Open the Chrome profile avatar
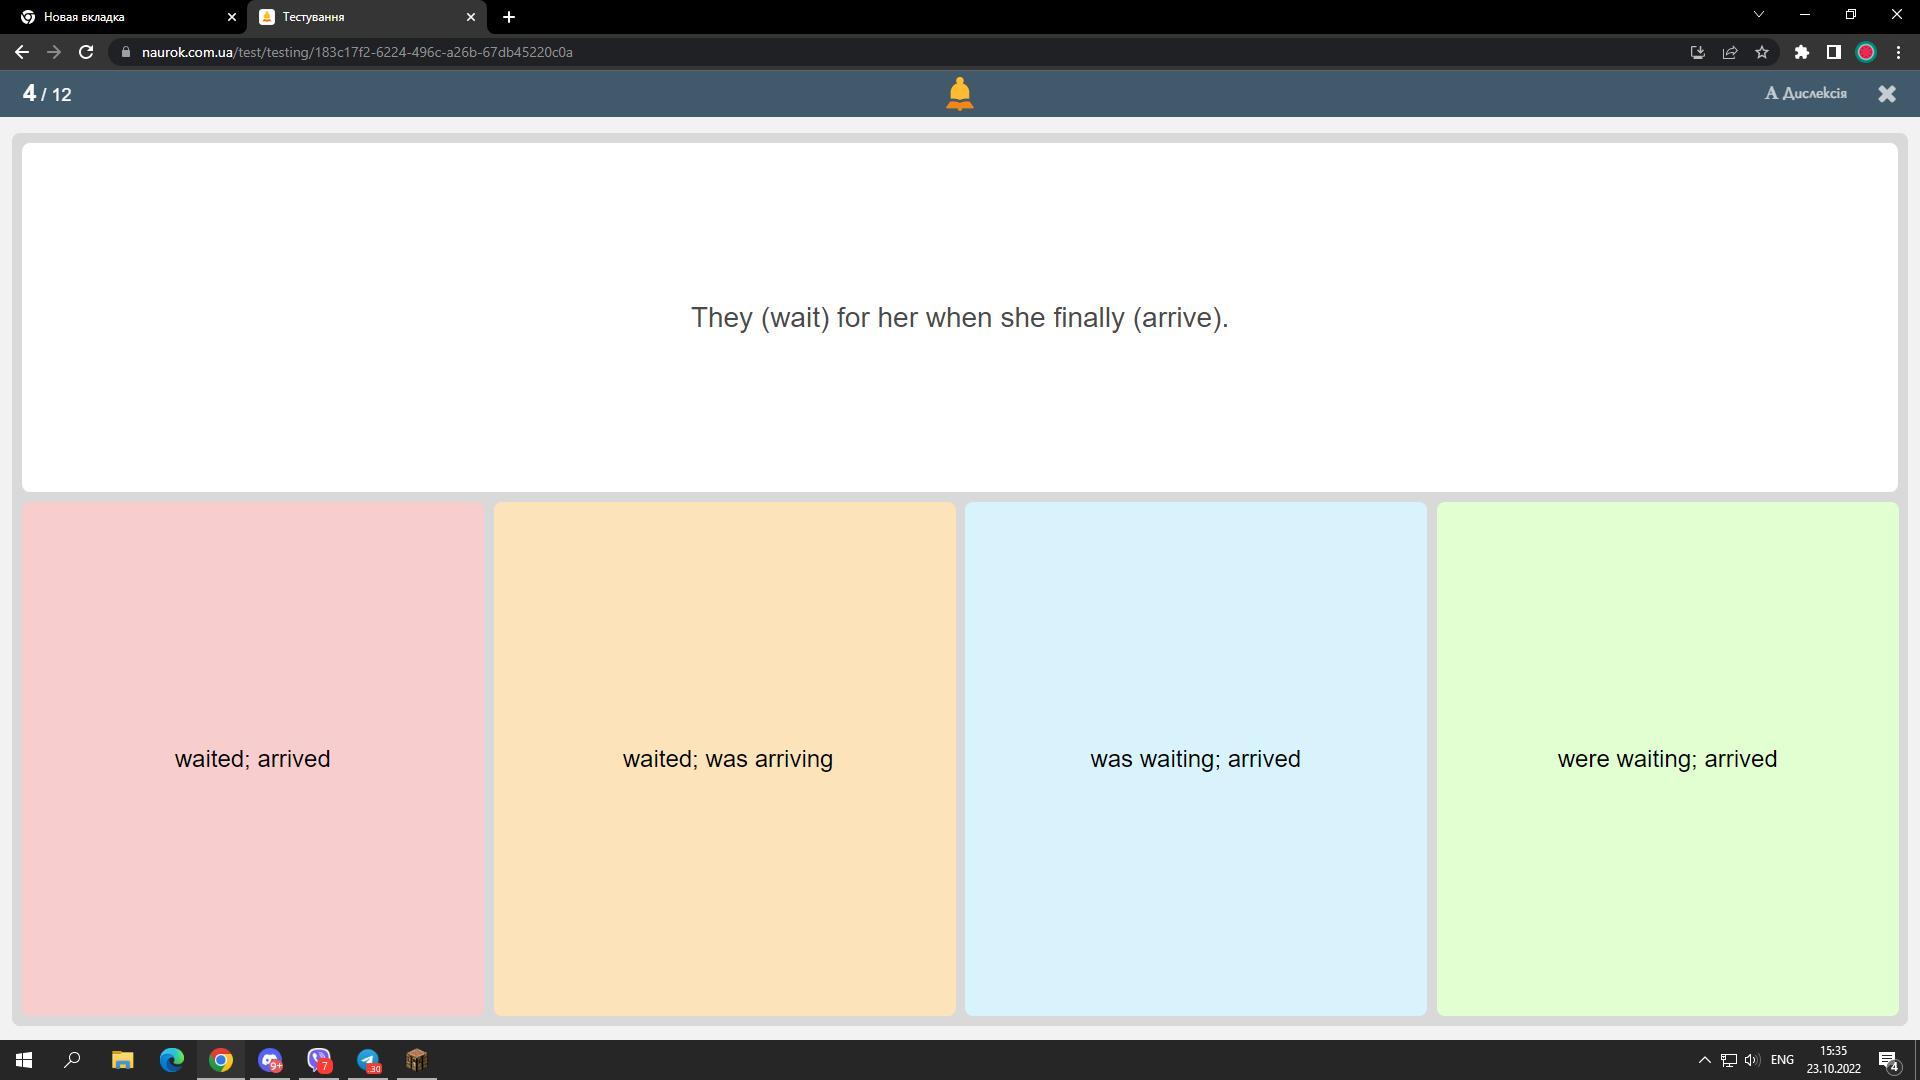 click(x=1866, y=52)
